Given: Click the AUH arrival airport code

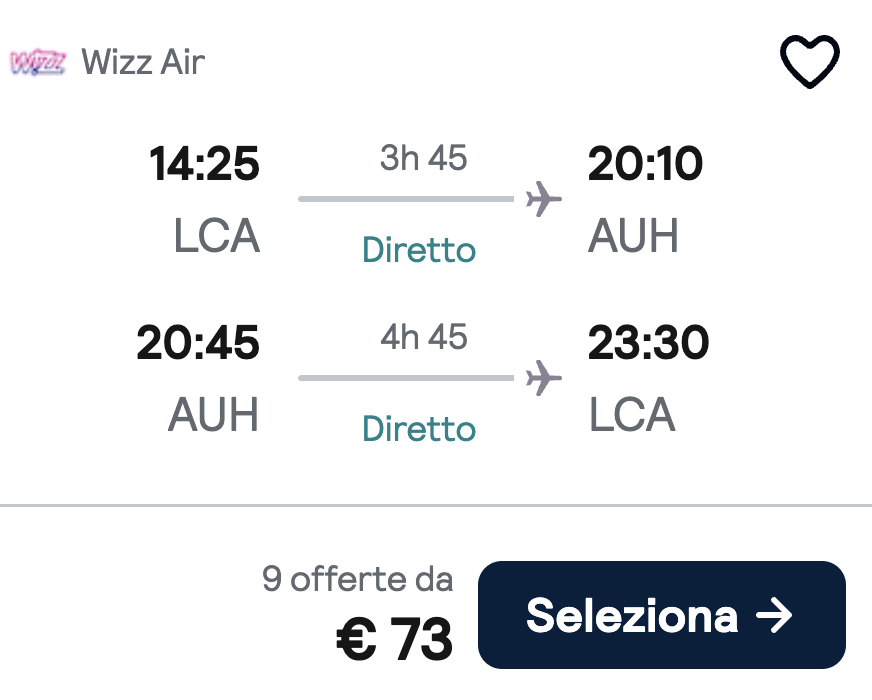Looking at the screenshot, I should [x=633, y=236].
